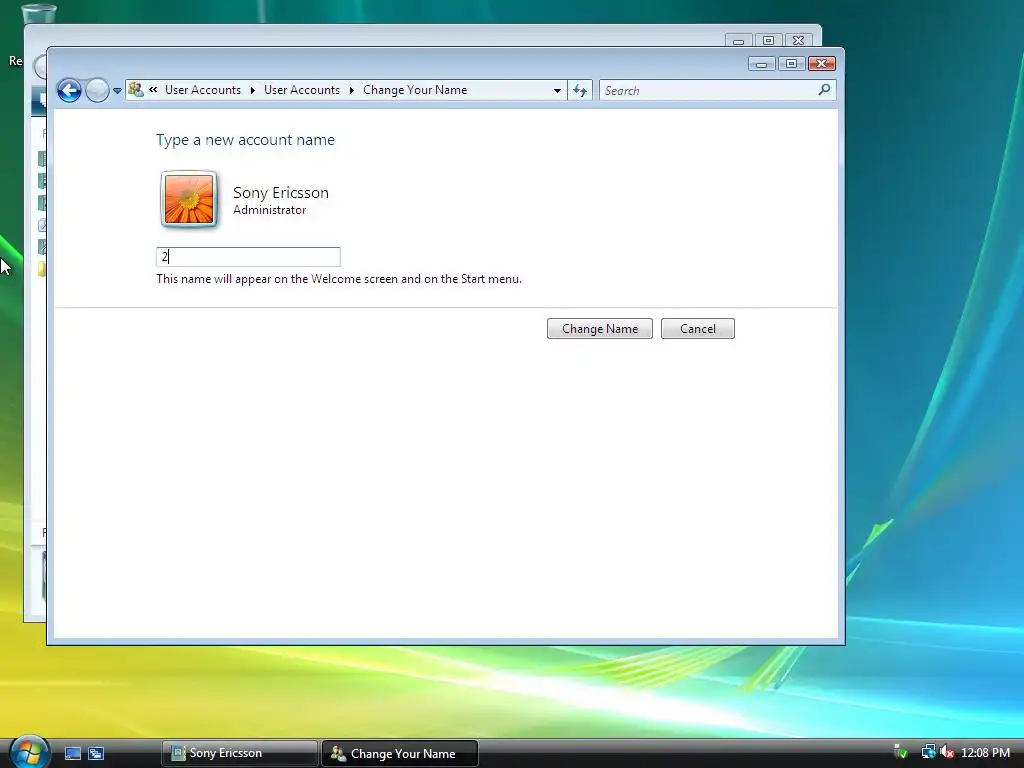This screenshot has width=1024, height=768.
Task: Focus the Search box
Action: 707,90
